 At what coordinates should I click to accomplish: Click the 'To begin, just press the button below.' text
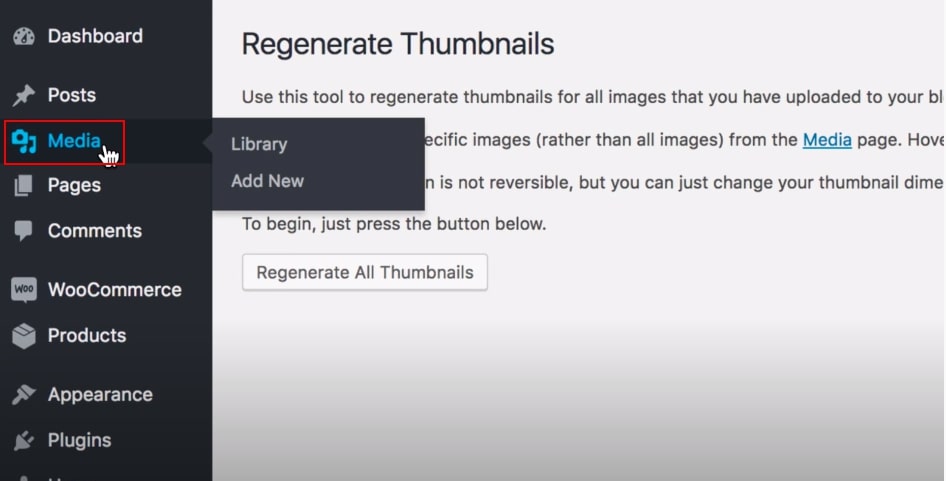pyautogui.click(x=394, y=224)
